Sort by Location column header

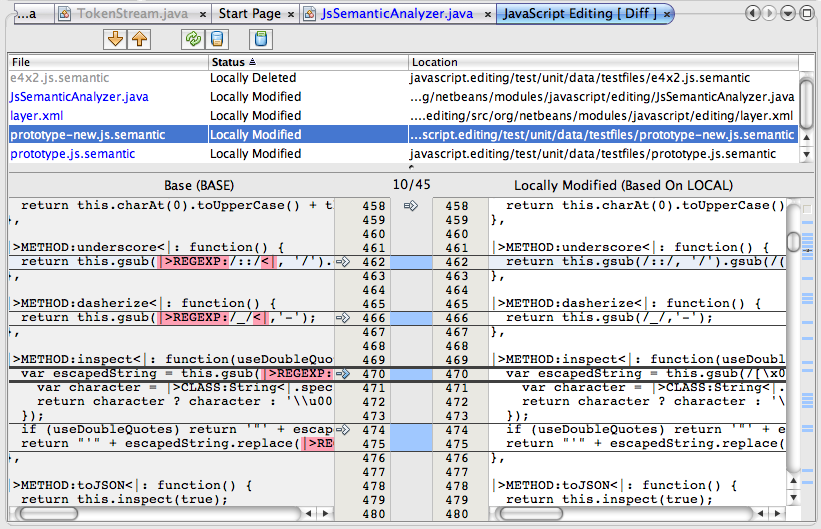(x=603, y=62)
